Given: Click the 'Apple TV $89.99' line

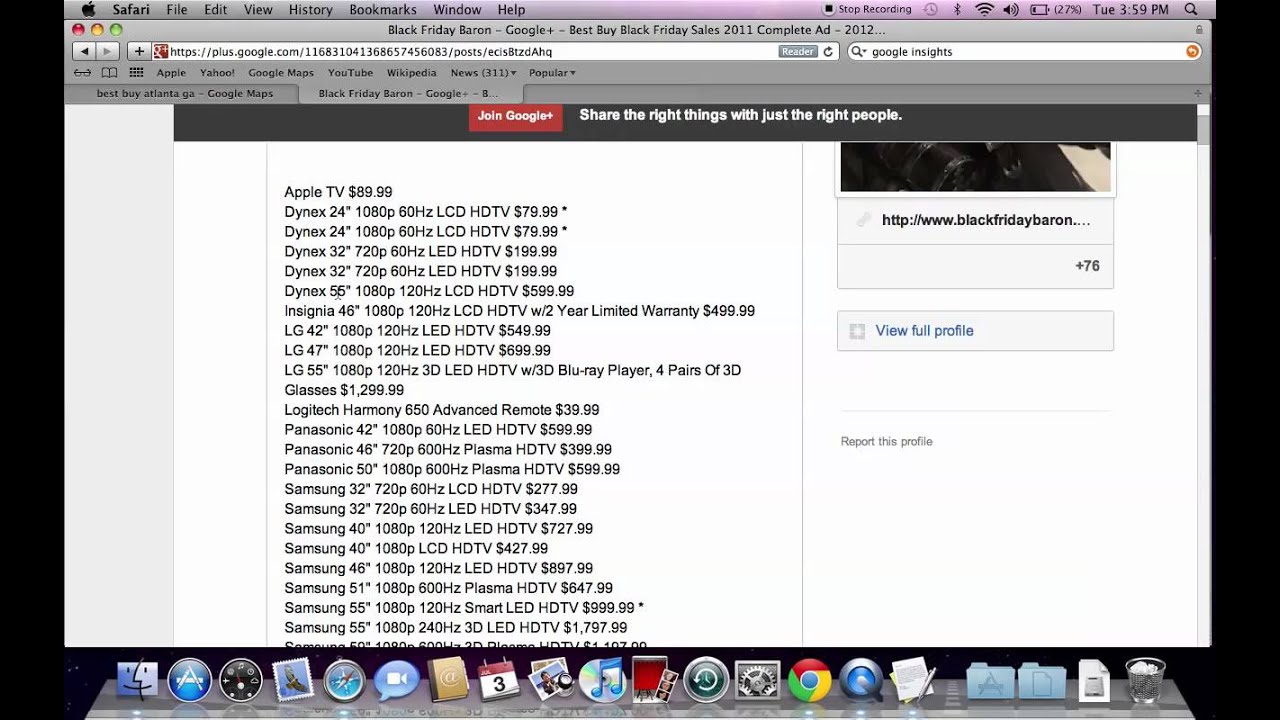Looking at the screenshot, I should click(338, 192).
